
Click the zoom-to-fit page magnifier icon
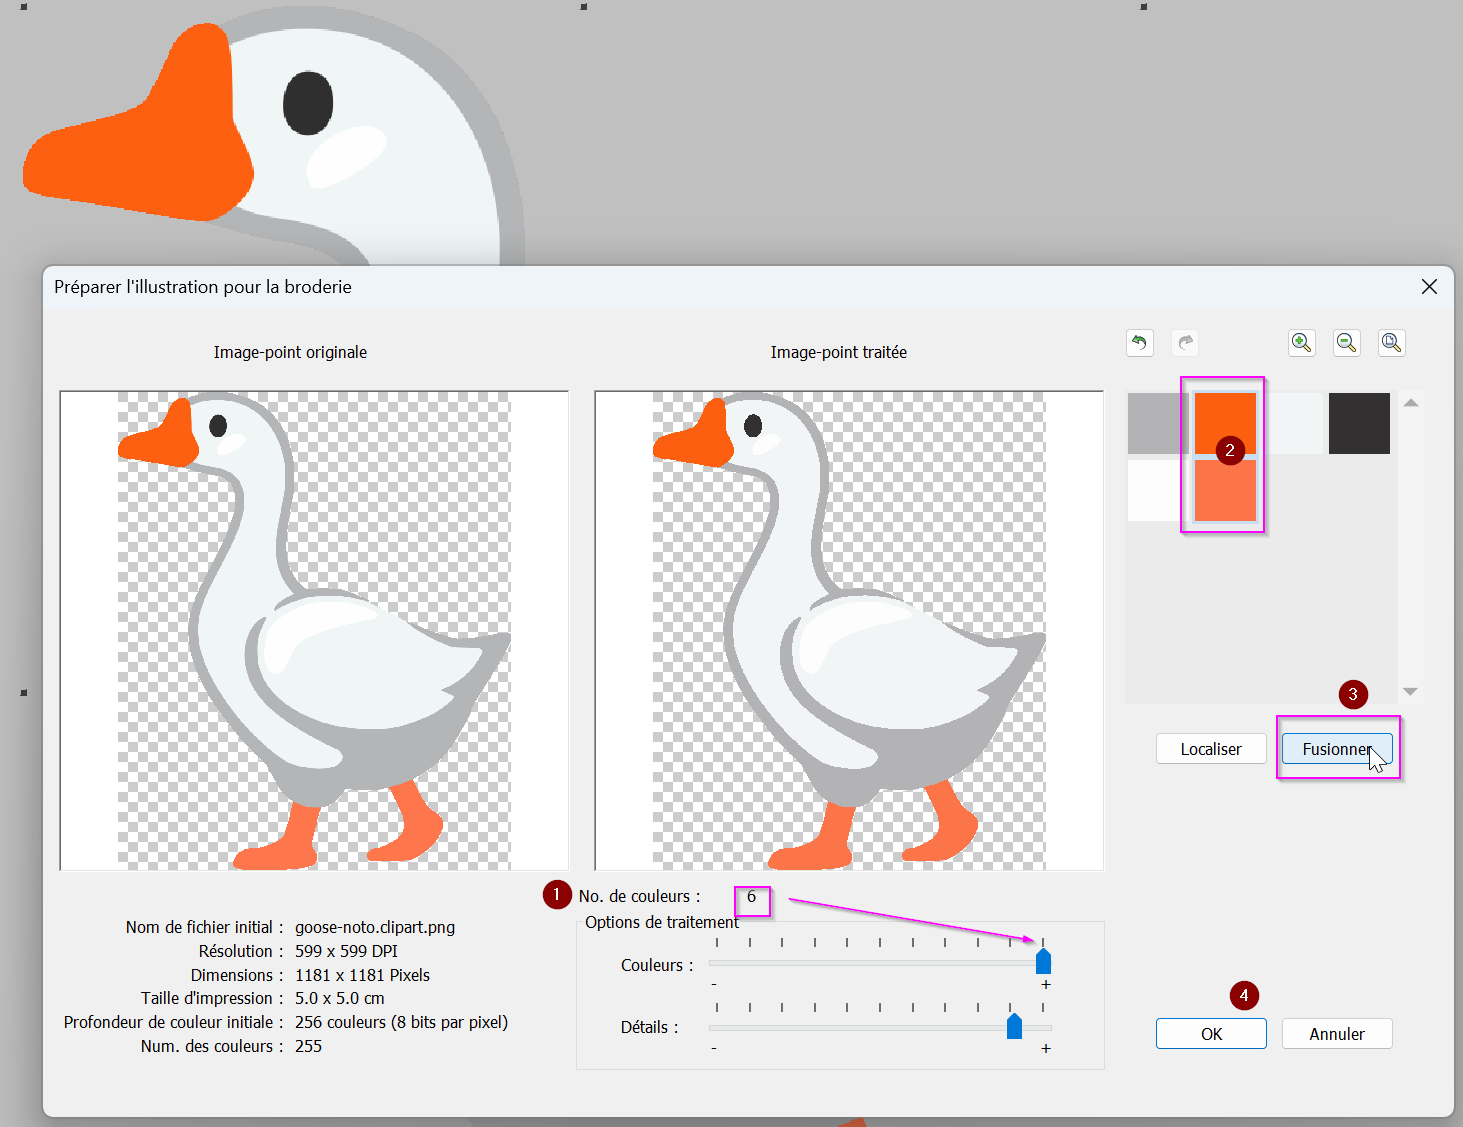(x=1391, y=343)
